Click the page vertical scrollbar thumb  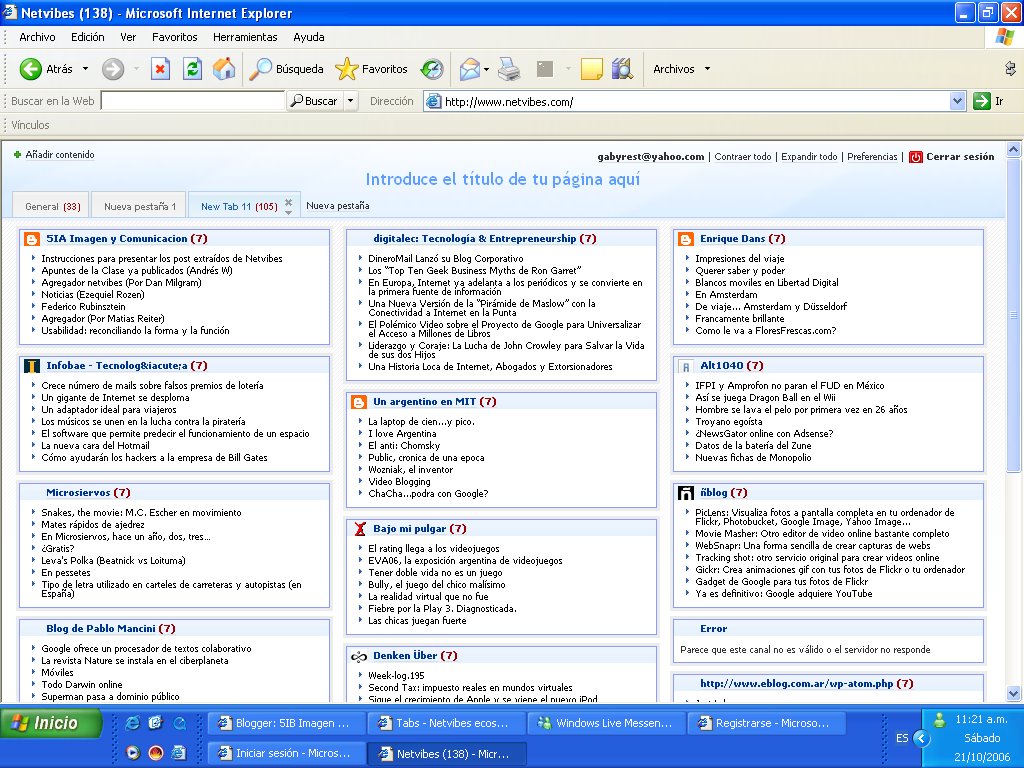coord(1013,315)
